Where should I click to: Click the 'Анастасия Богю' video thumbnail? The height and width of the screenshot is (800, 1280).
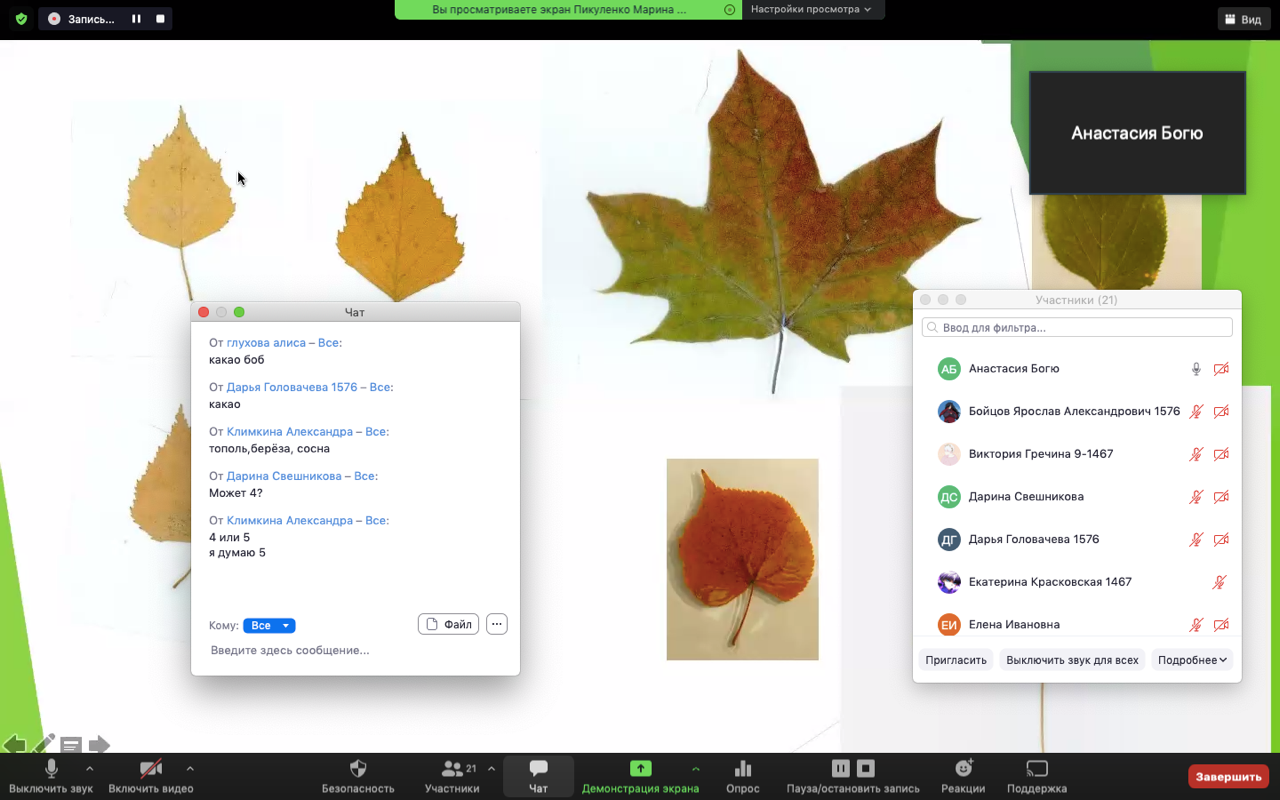(1137, 133)
